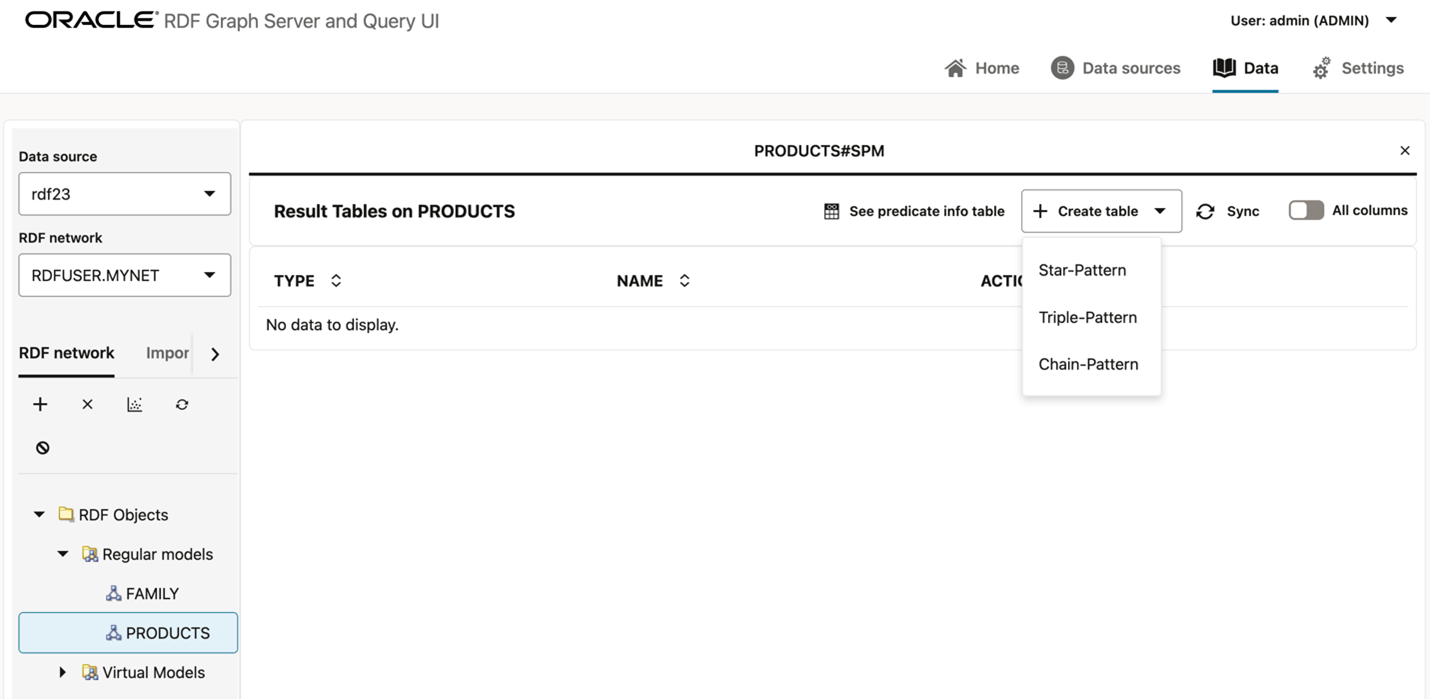Click the chart statistics icon in sidebar
This screenshot has height=699, width=1430.
134,404
